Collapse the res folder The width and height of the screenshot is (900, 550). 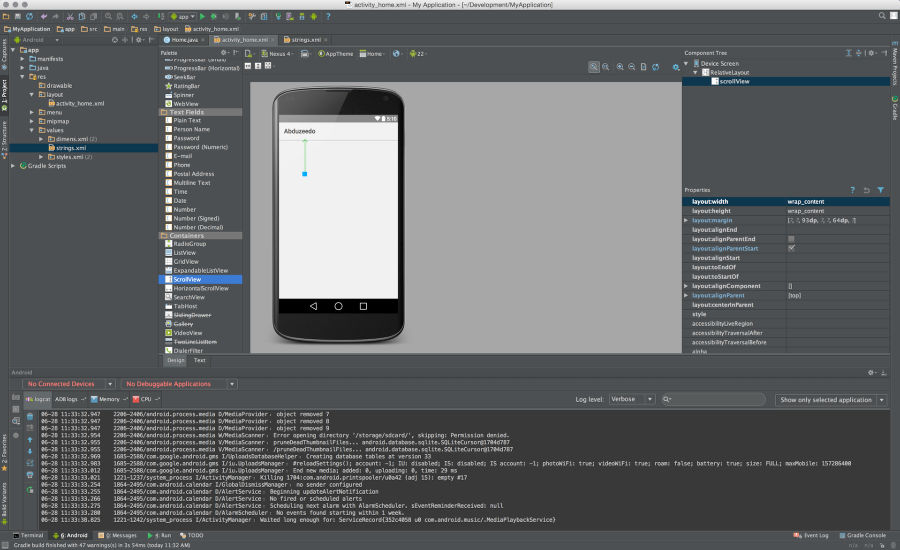(22, 77)
